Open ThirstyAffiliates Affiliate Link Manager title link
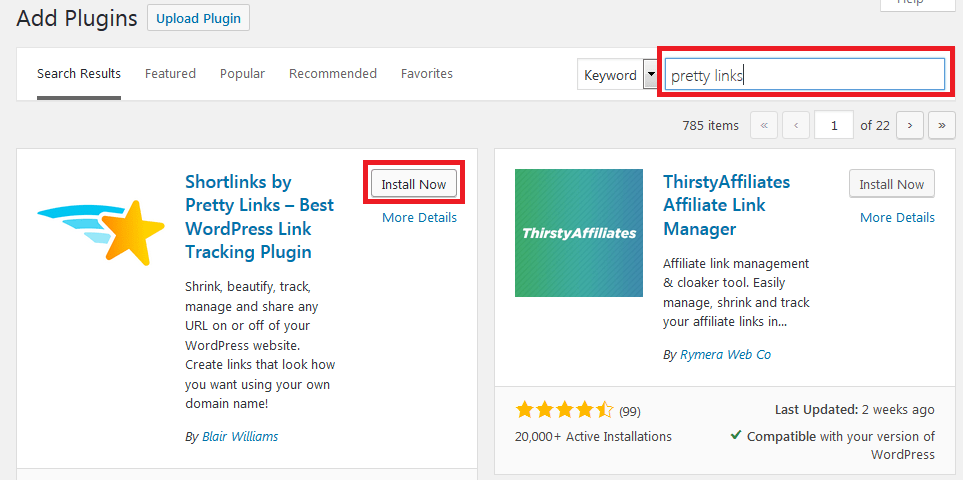This screenshot has height=480, width=963. coord(727,205)
